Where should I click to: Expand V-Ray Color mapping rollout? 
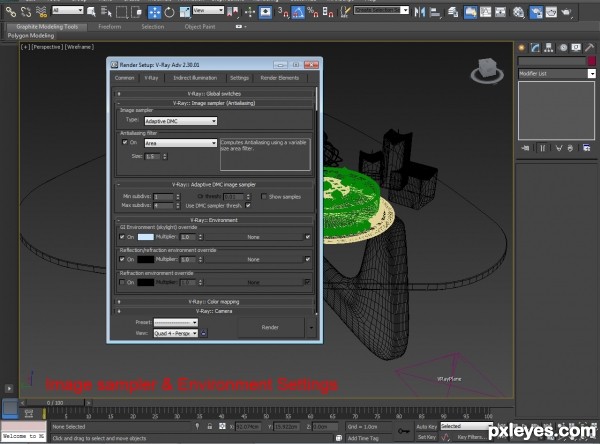click(x=214, y=302)
